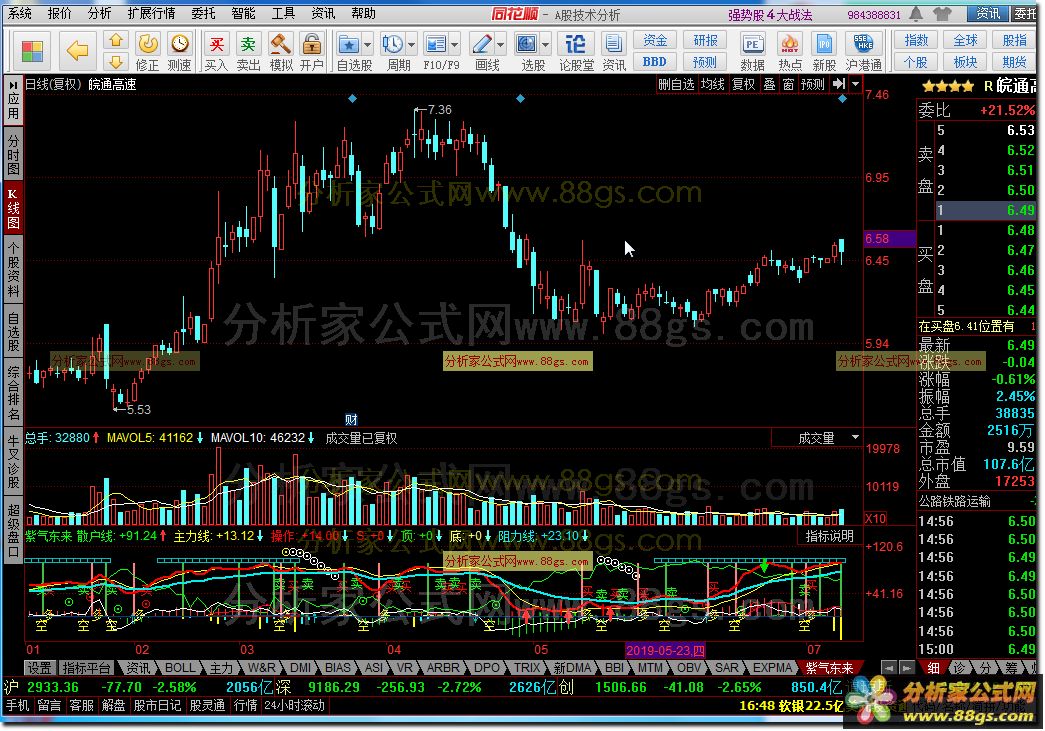Open 模拟 gavel simulation trading icon
The width and height of the screenshot is (1045, 731).
coord(280,45)
